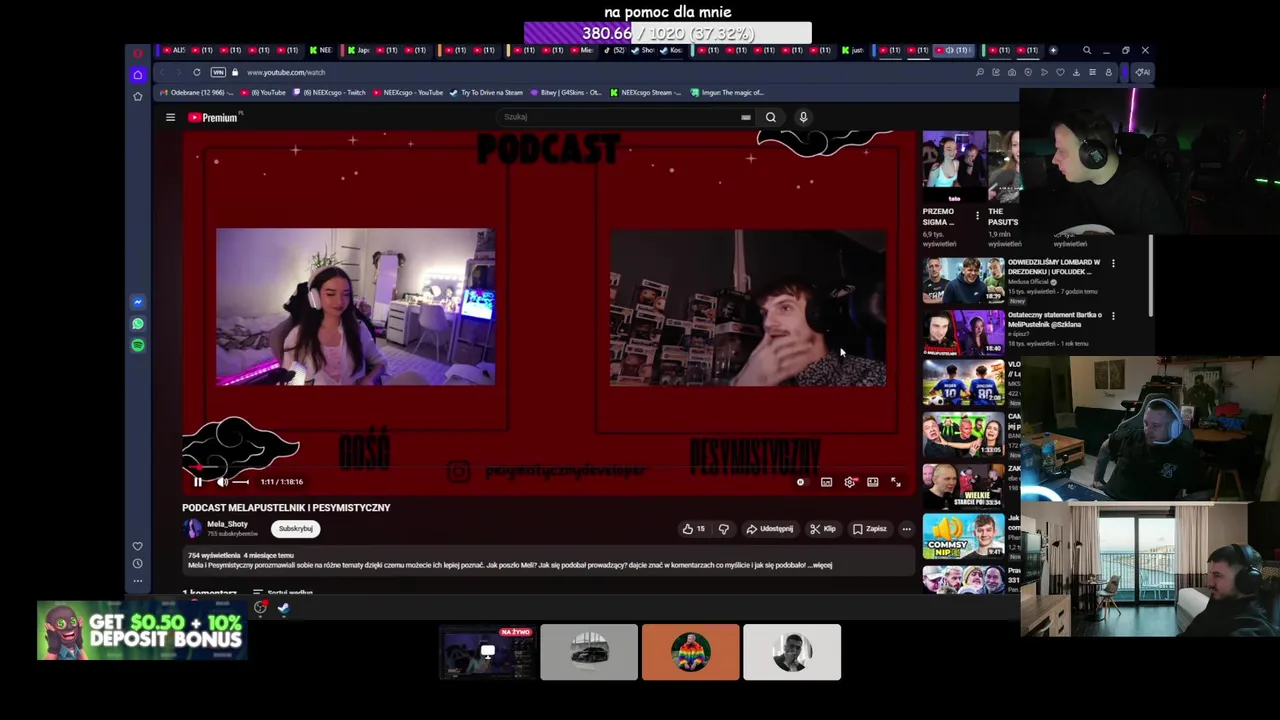Screen dimensions: 1280x720
Task: Open heart favorites icon in Opera sidebar
Action: (x=138, y=546)
